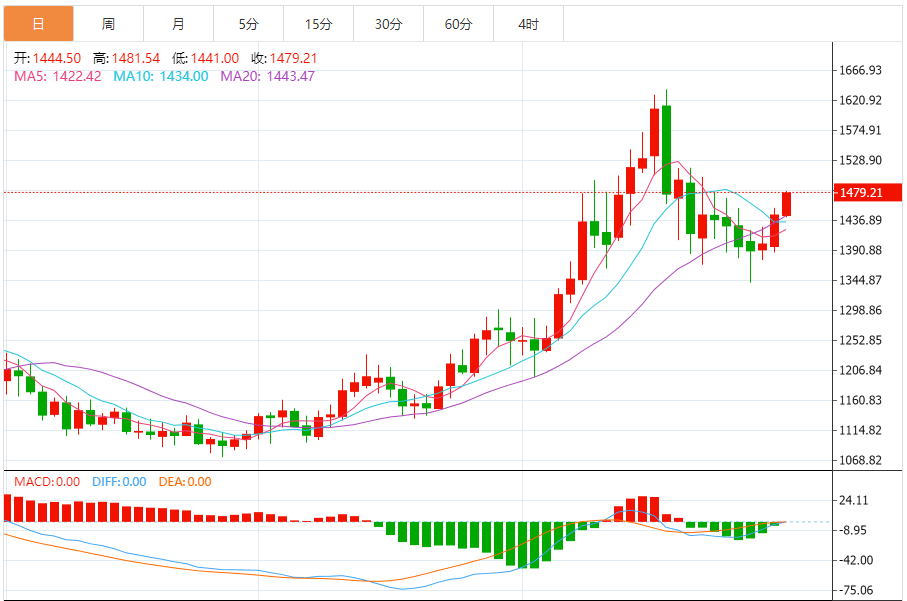907x601 pixels.
Task: Click the -42.00 MACD axis label
Action: (x=856, y=561)
